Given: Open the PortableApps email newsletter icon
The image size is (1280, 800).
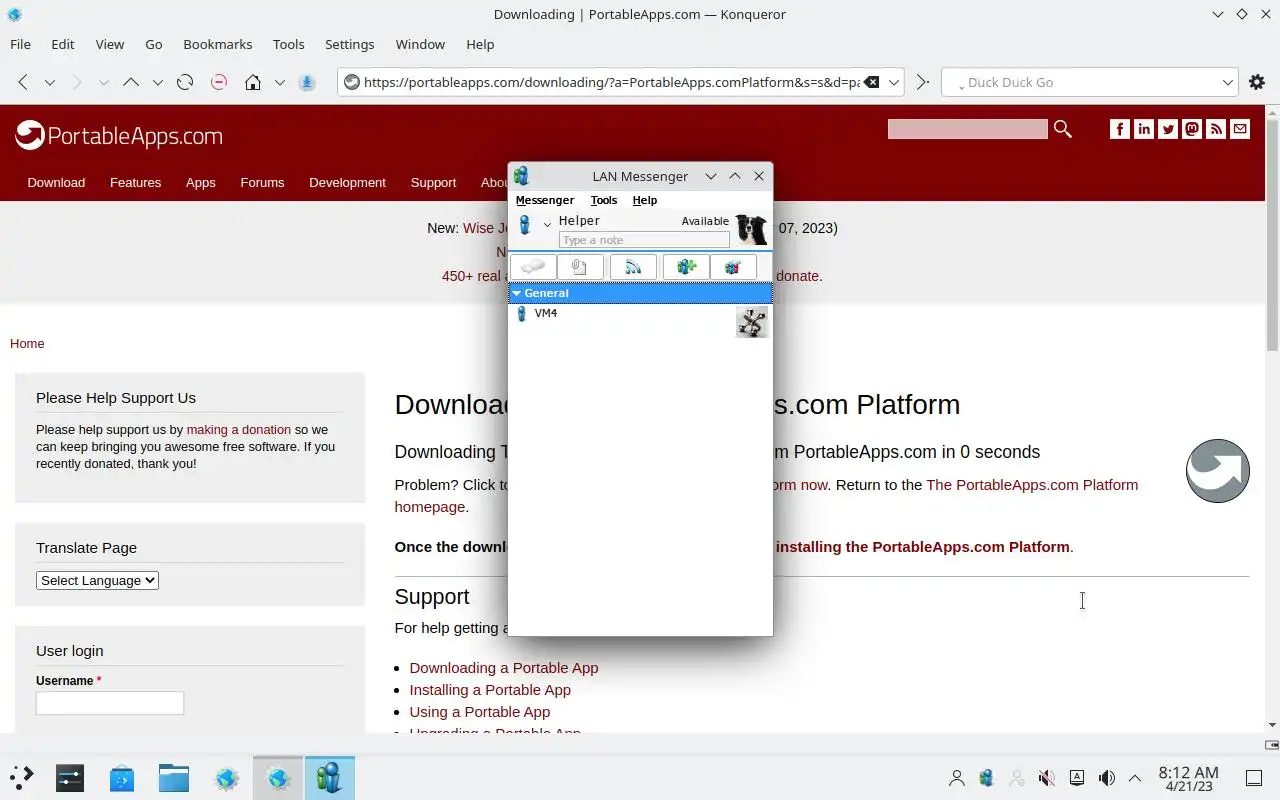Looking at the screenshot, I should click(x=1240, y=129).
